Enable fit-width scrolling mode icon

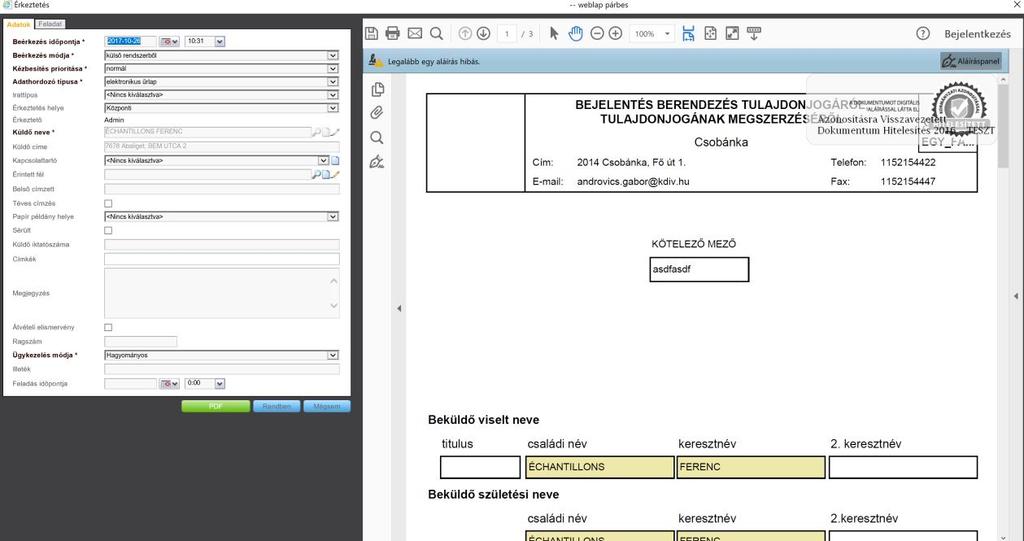click(x=688, y=33)
